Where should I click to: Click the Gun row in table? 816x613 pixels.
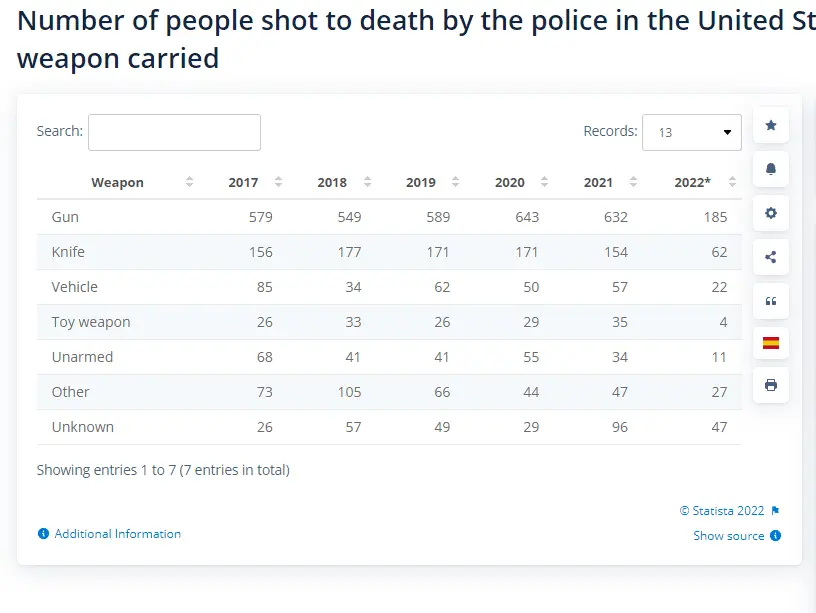click(65, 217)
